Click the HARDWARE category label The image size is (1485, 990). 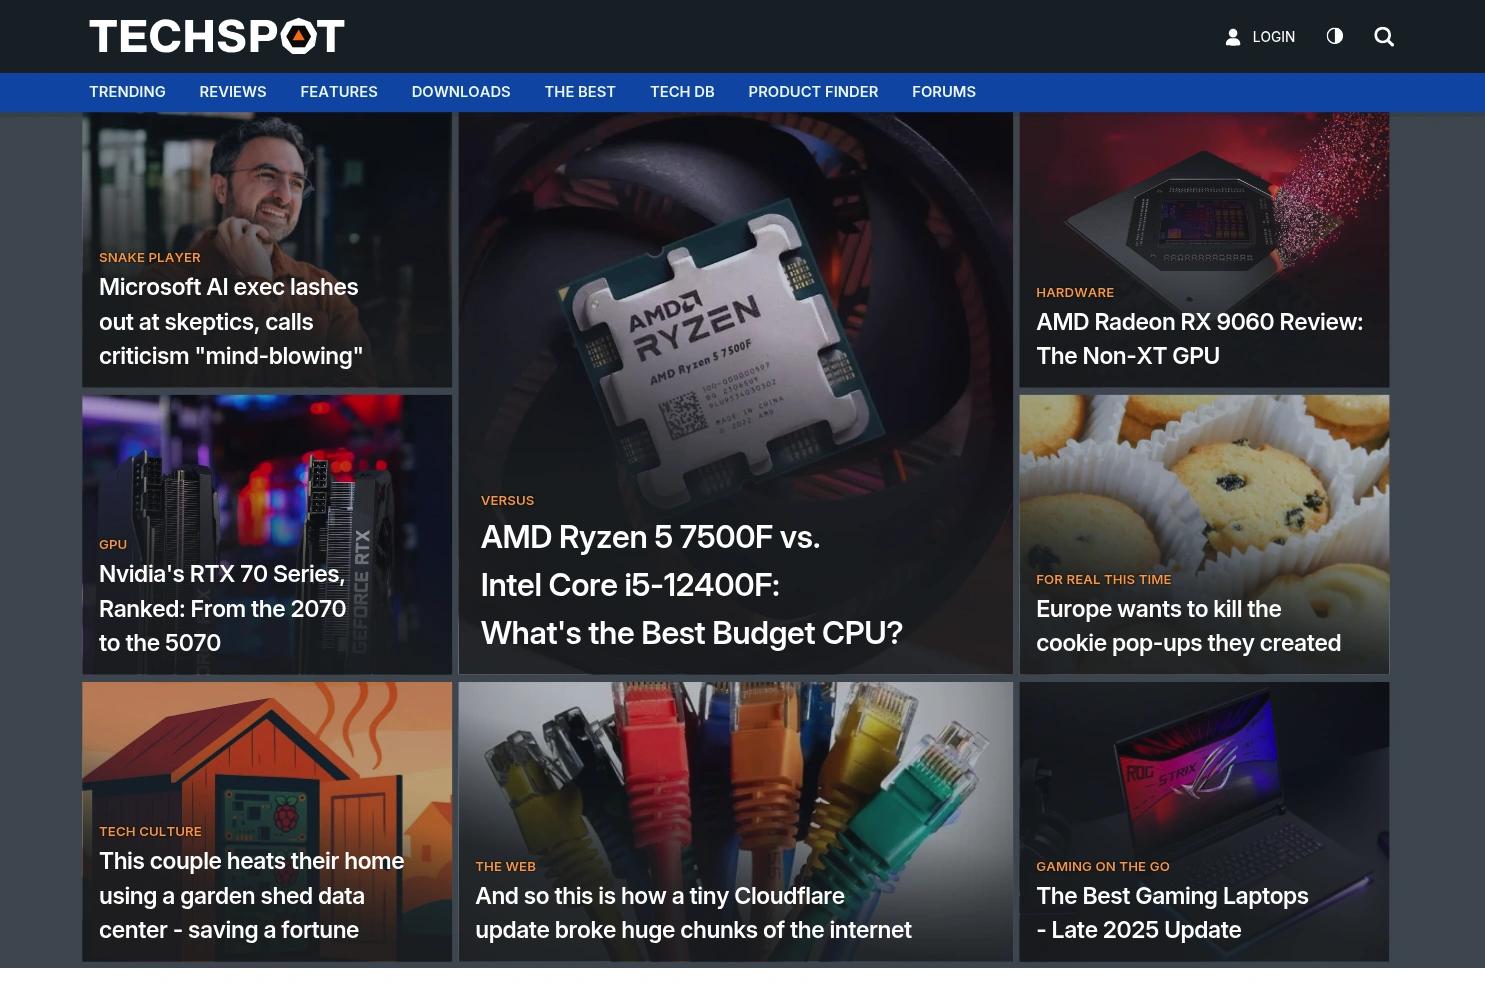pyautogui.click(x=1075, y=292)
